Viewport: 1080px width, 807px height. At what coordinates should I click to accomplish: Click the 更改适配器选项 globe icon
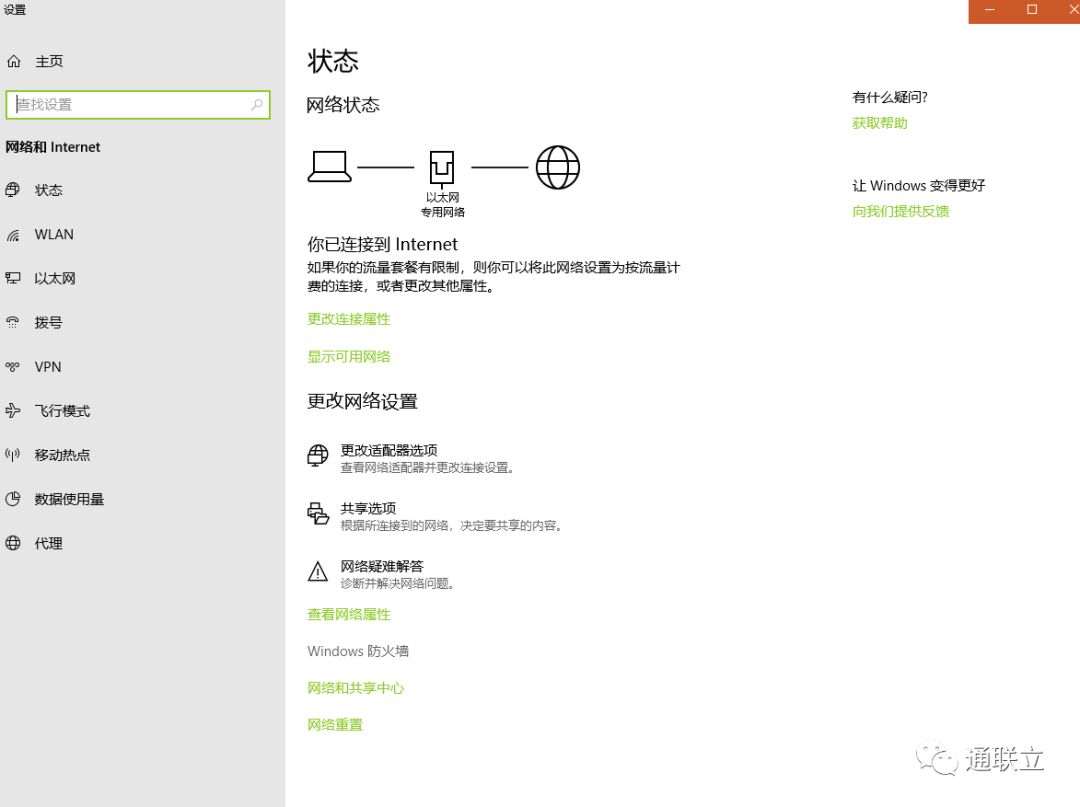(x=318, y=456)
